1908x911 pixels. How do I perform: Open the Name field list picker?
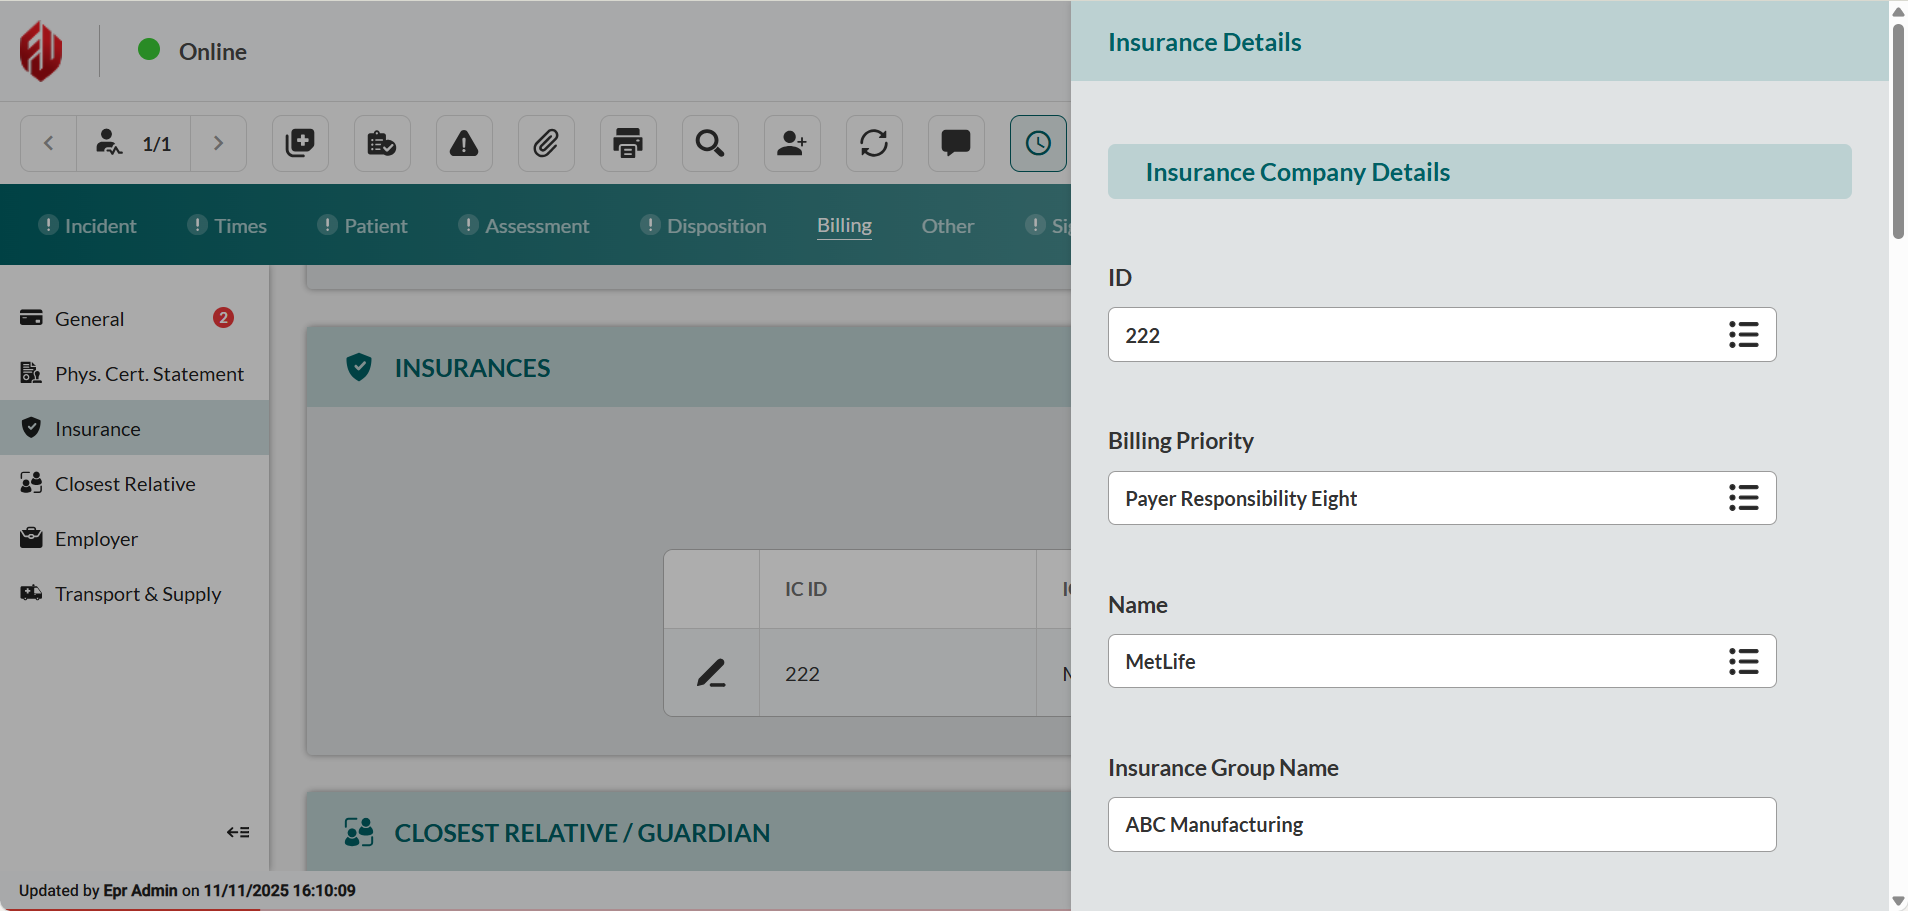(1743, 661)
